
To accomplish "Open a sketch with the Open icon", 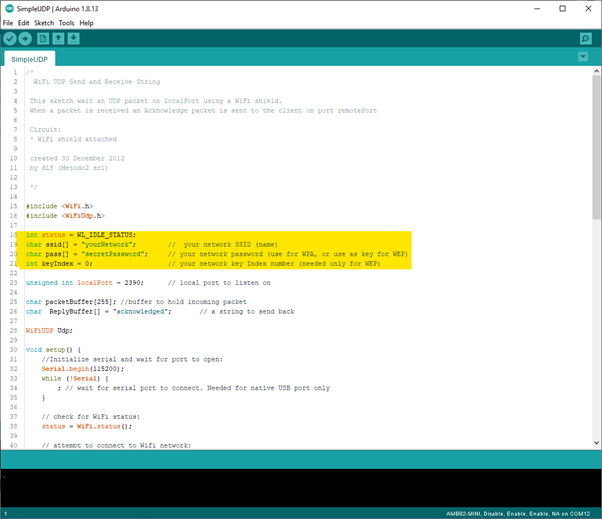I will [58, 38].
